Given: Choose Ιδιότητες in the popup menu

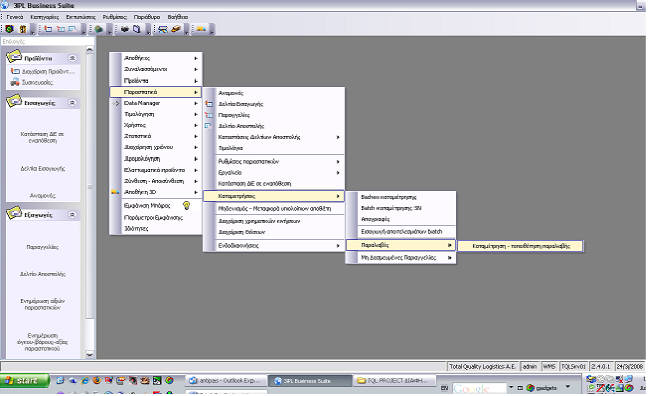Looking at the screenshot, I should click(156, 228).
